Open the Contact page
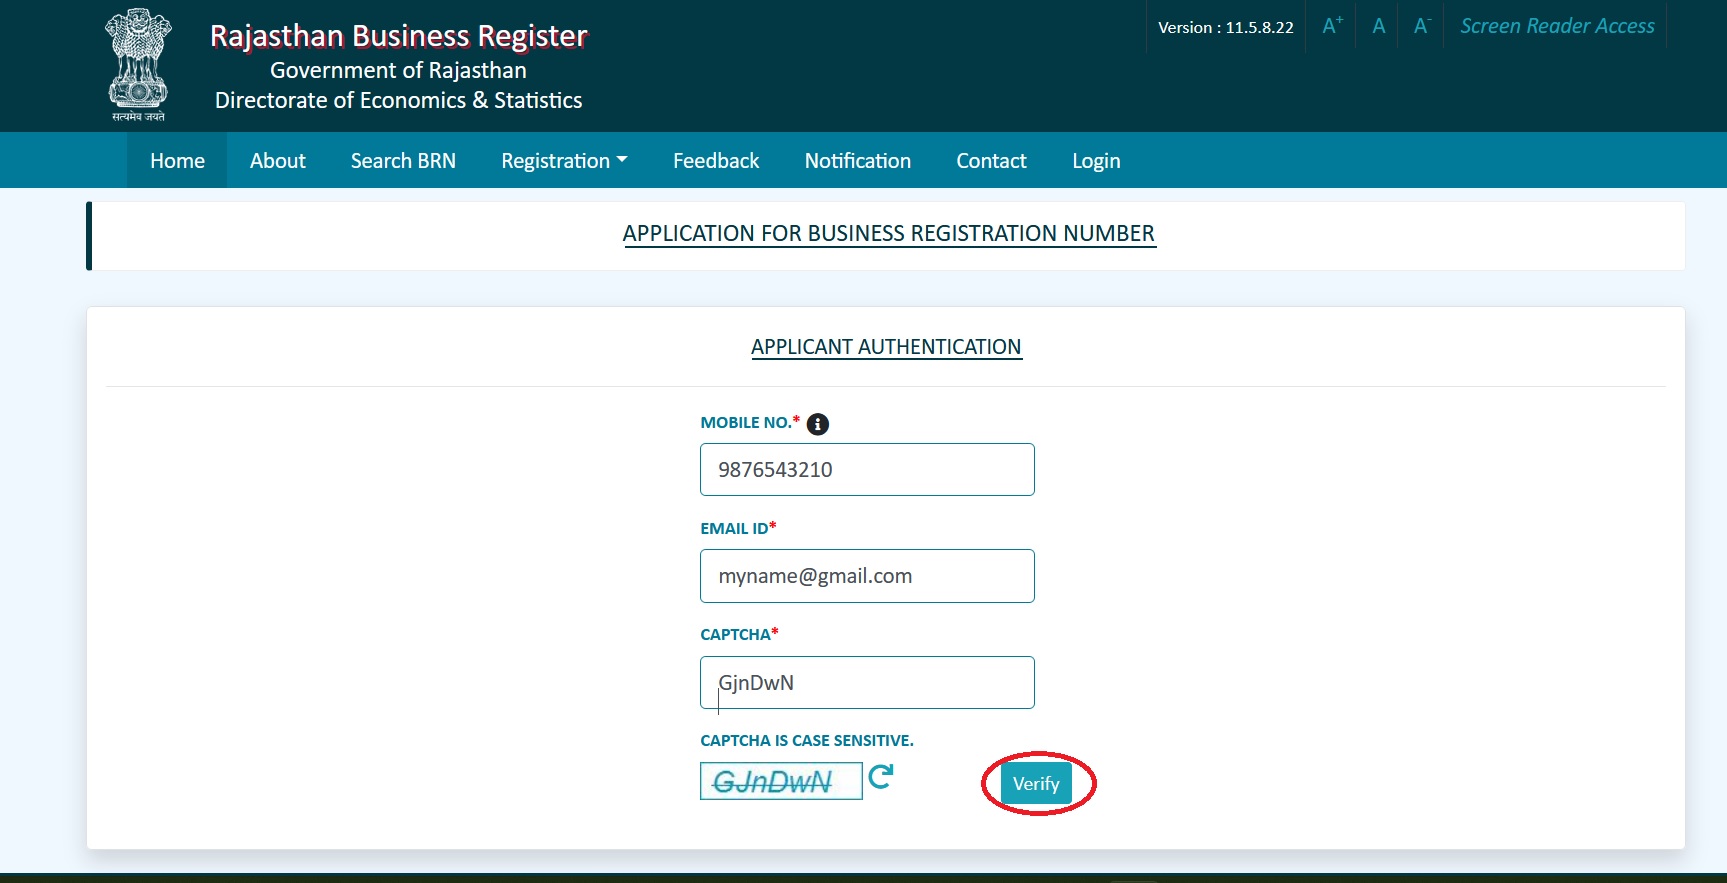Viewport: 1727px width, 883px height. (991, 161)
